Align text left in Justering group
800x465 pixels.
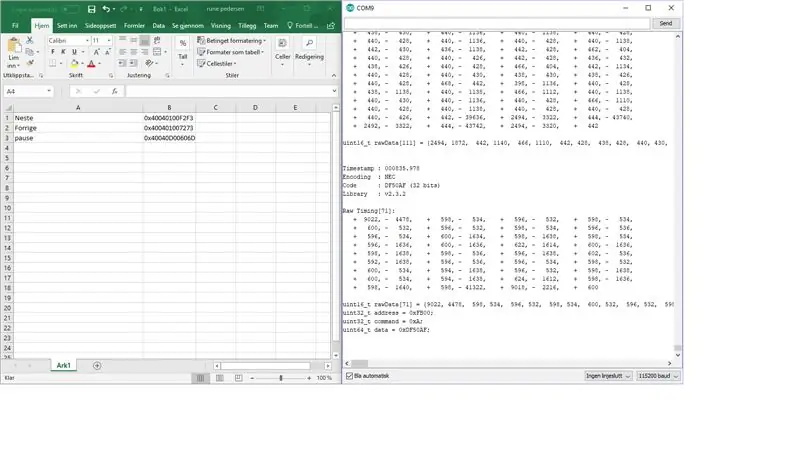(122, 52)
